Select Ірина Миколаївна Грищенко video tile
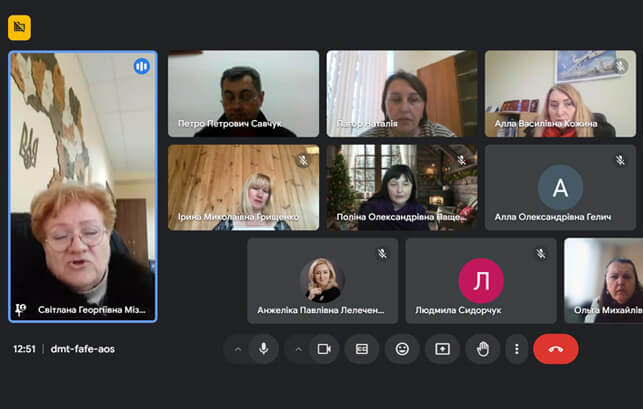This screenshot has height=409, width=643. [243, 187]
